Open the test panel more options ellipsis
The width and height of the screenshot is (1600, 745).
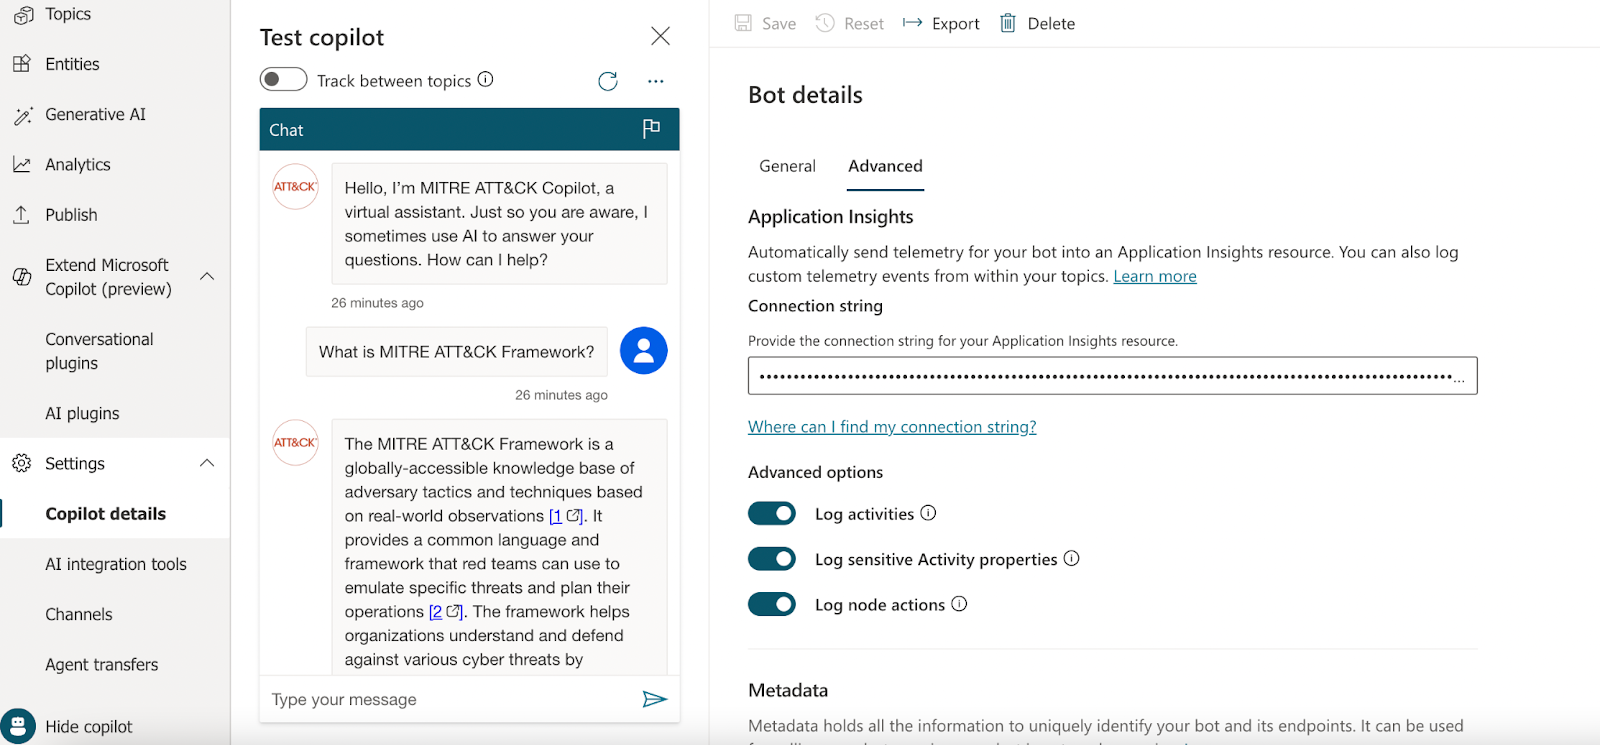655,81
